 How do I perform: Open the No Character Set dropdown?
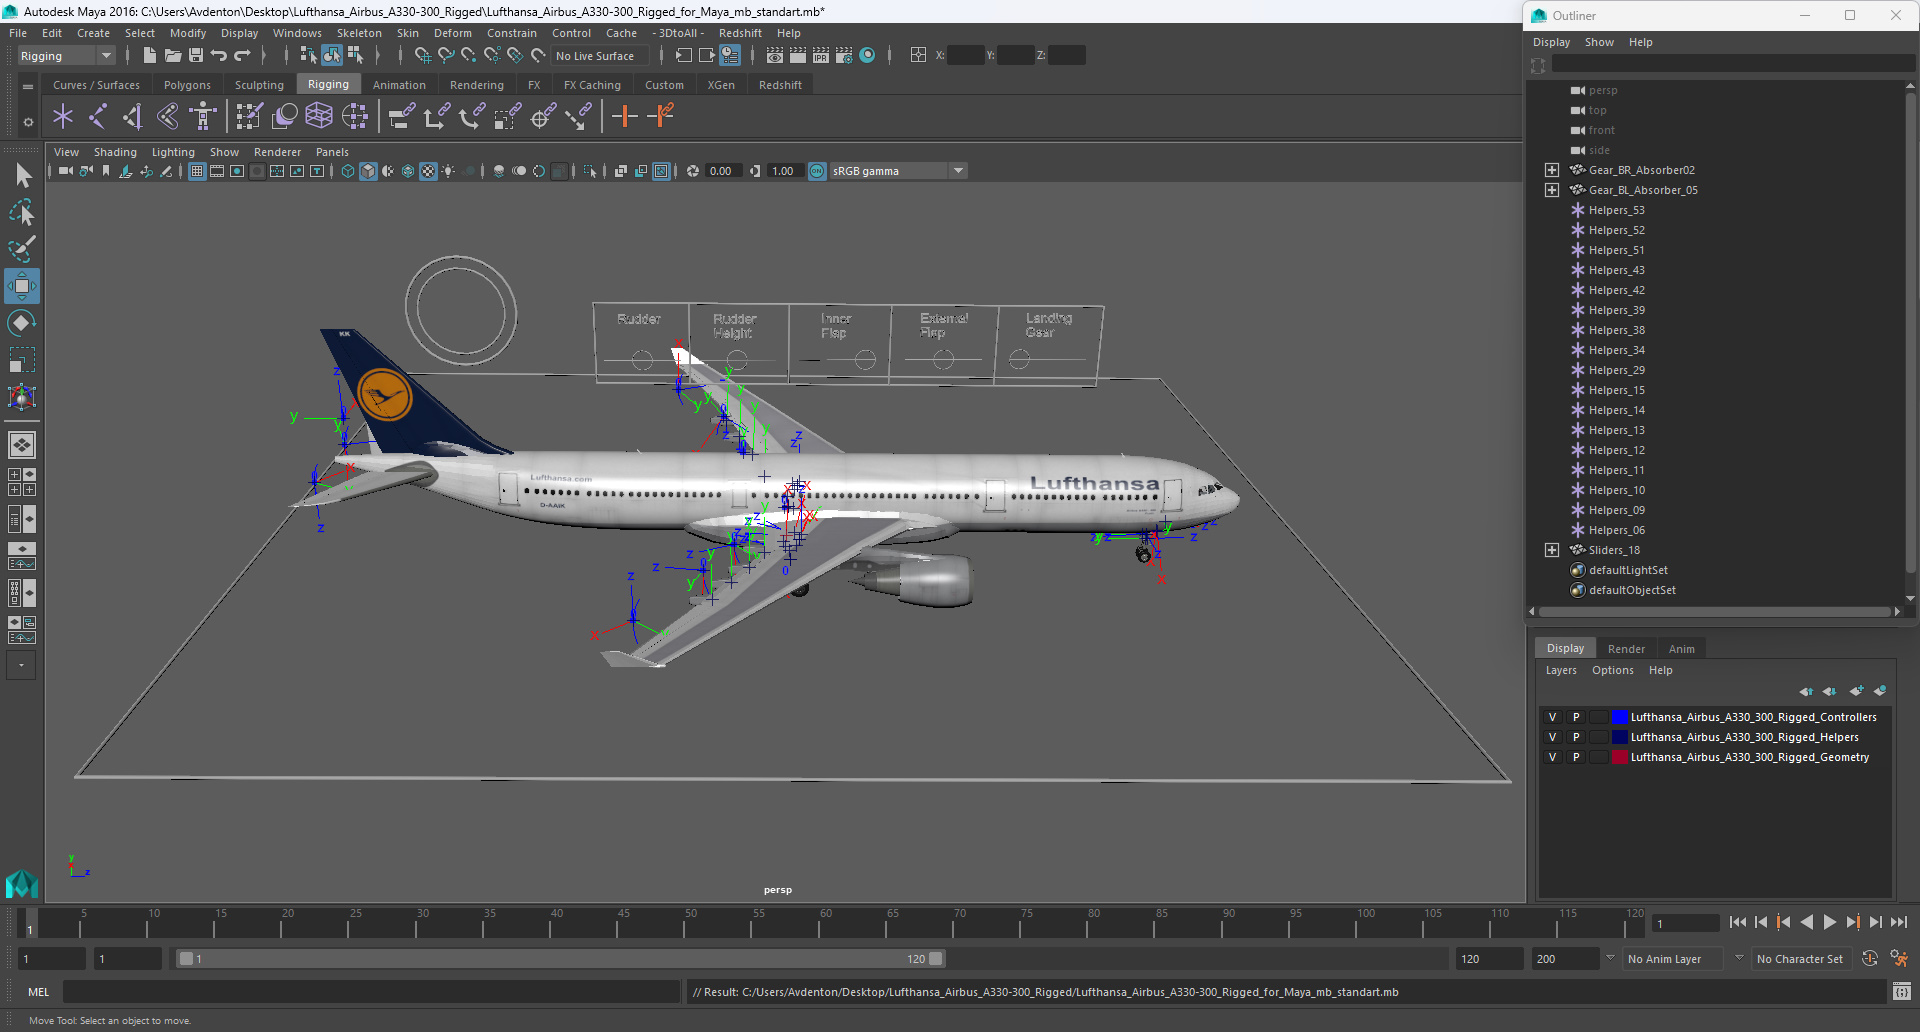tap(1800, 959)
